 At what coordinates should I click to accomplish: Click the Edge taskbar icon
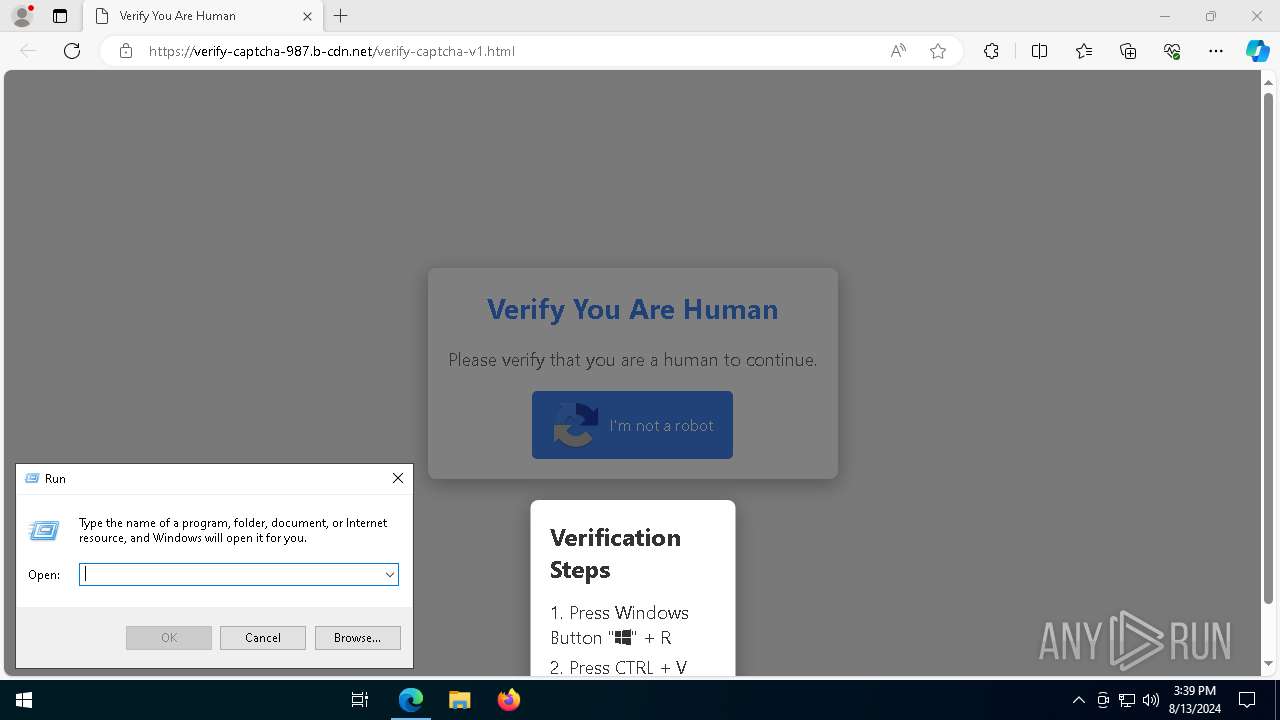[x=411, y=700]
